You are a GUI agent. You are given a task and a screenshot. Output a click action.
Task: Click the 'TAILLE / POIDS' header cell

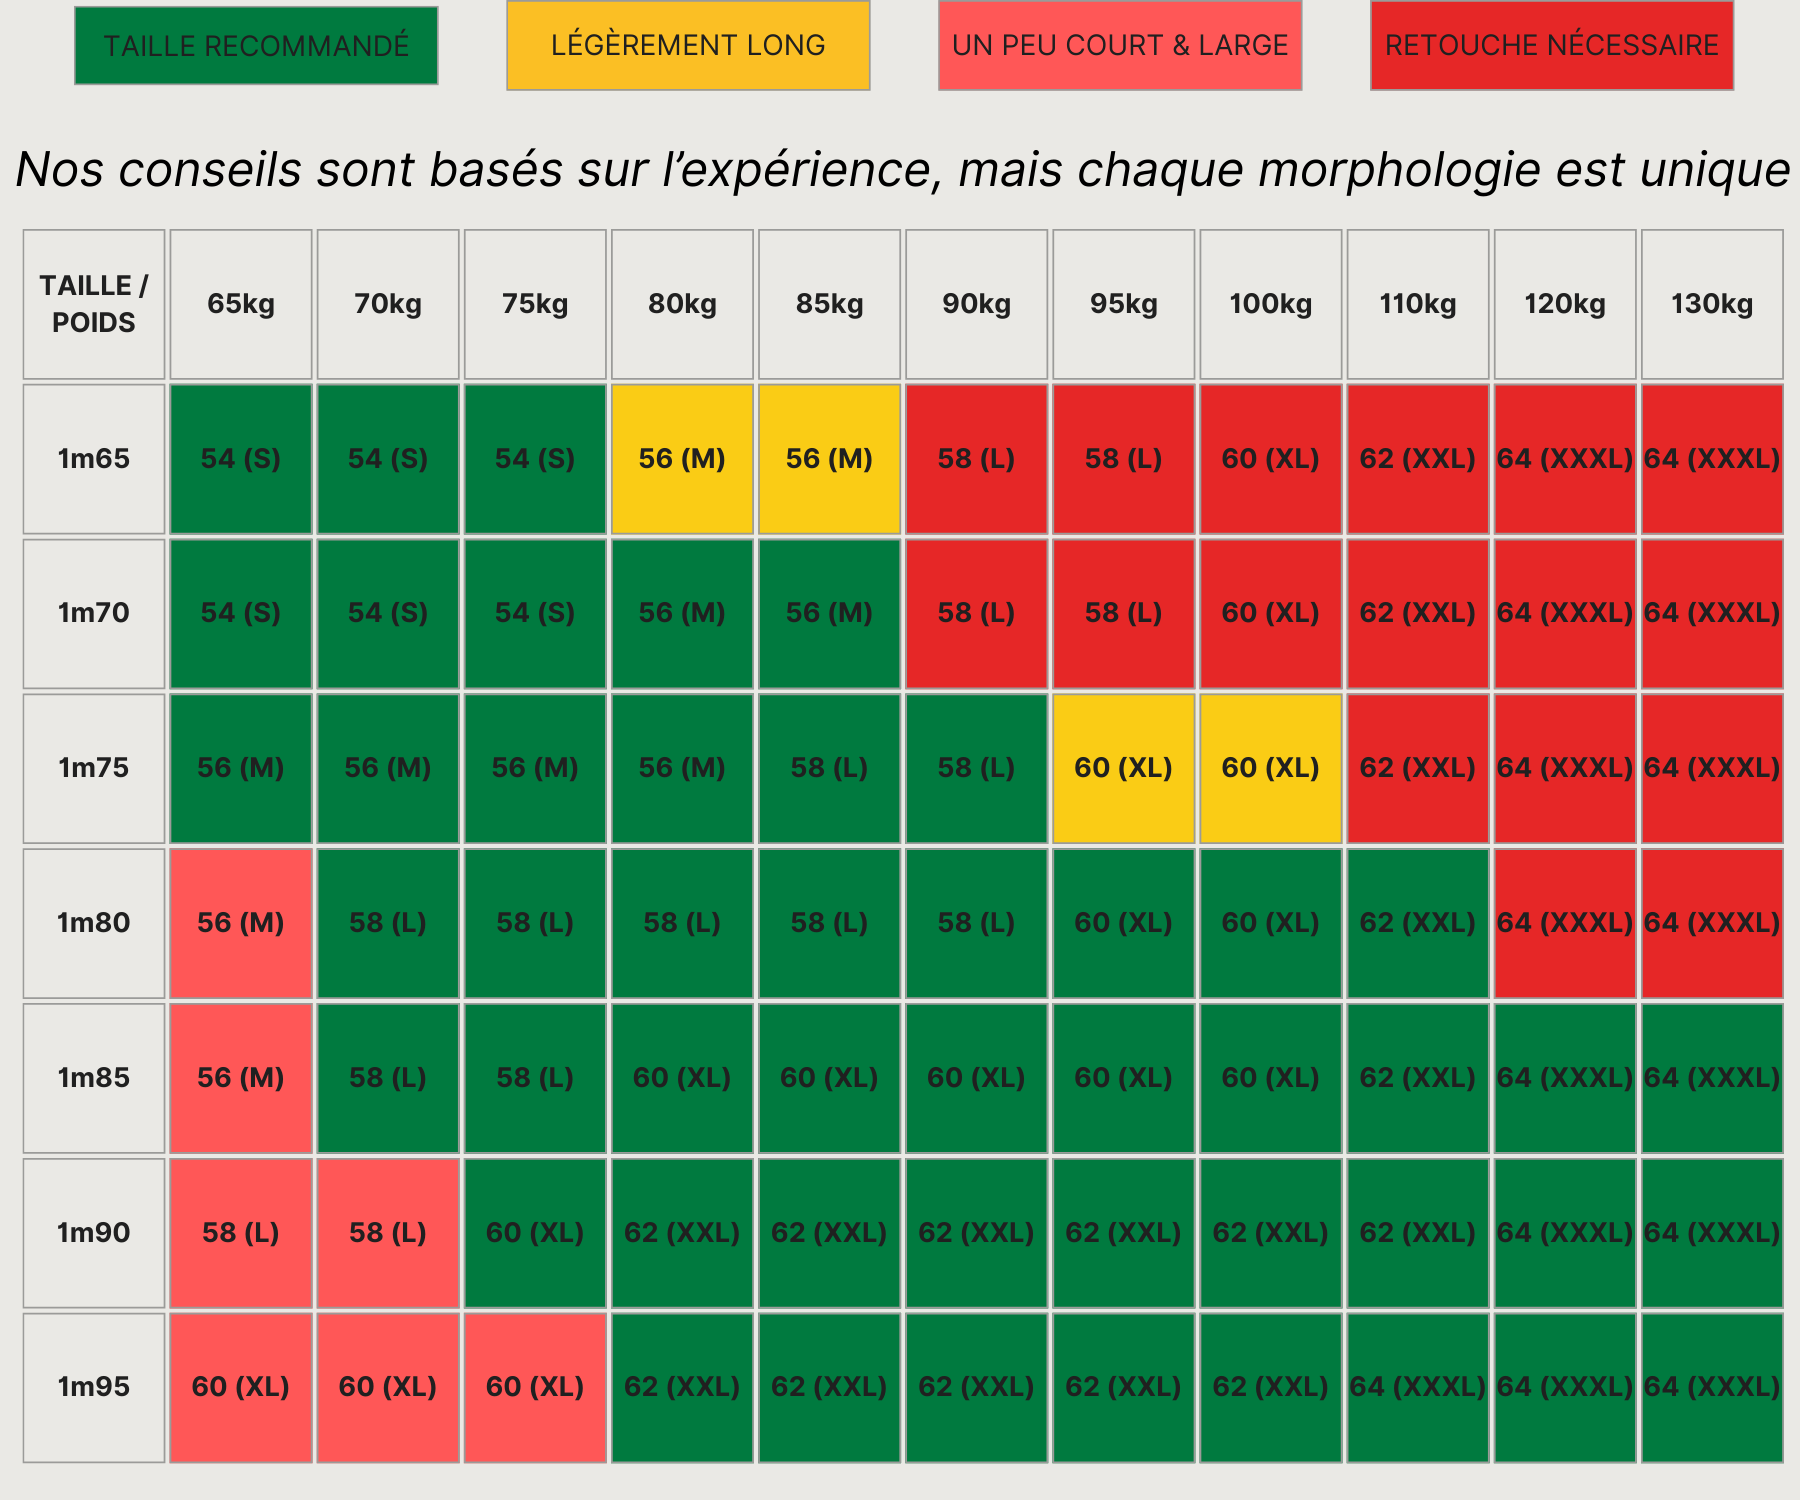(94, 304)
